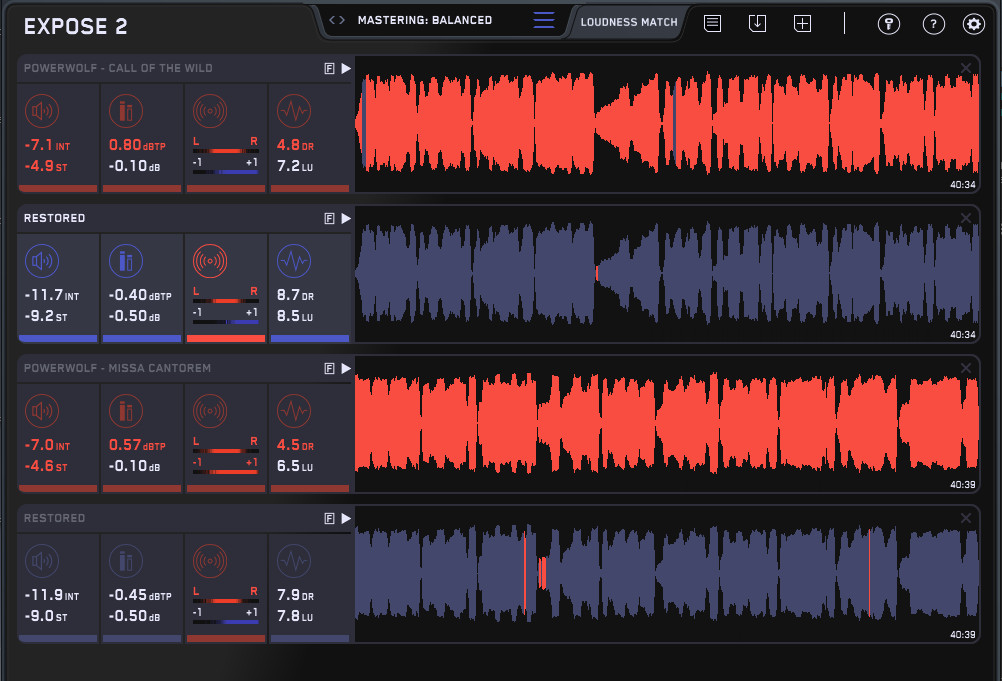1002x681 pixels.
Task: Click the -7.1 INT loudness value
Action: coord(47,146)
